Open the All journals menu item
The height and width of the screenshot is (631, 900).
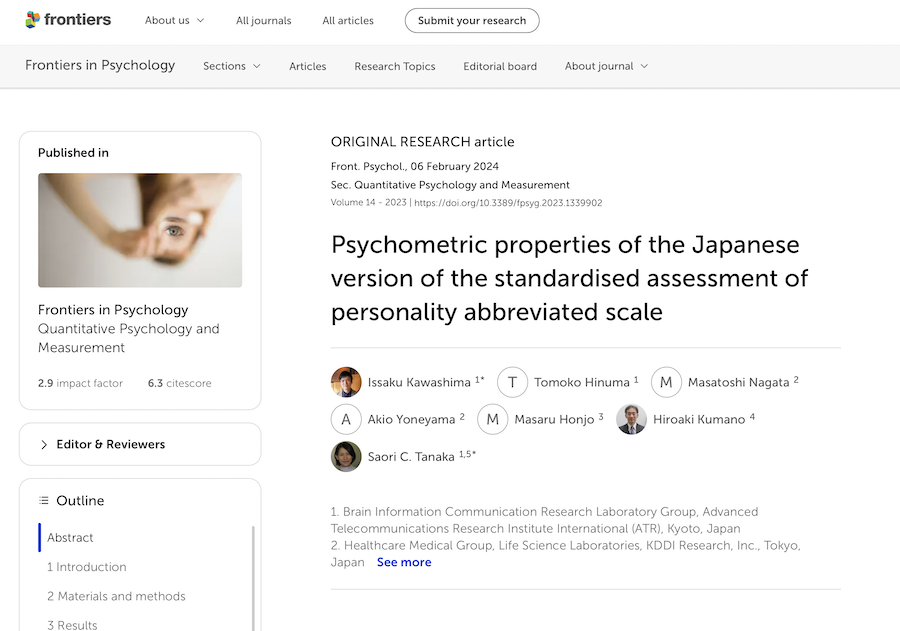tap(264, 20)
